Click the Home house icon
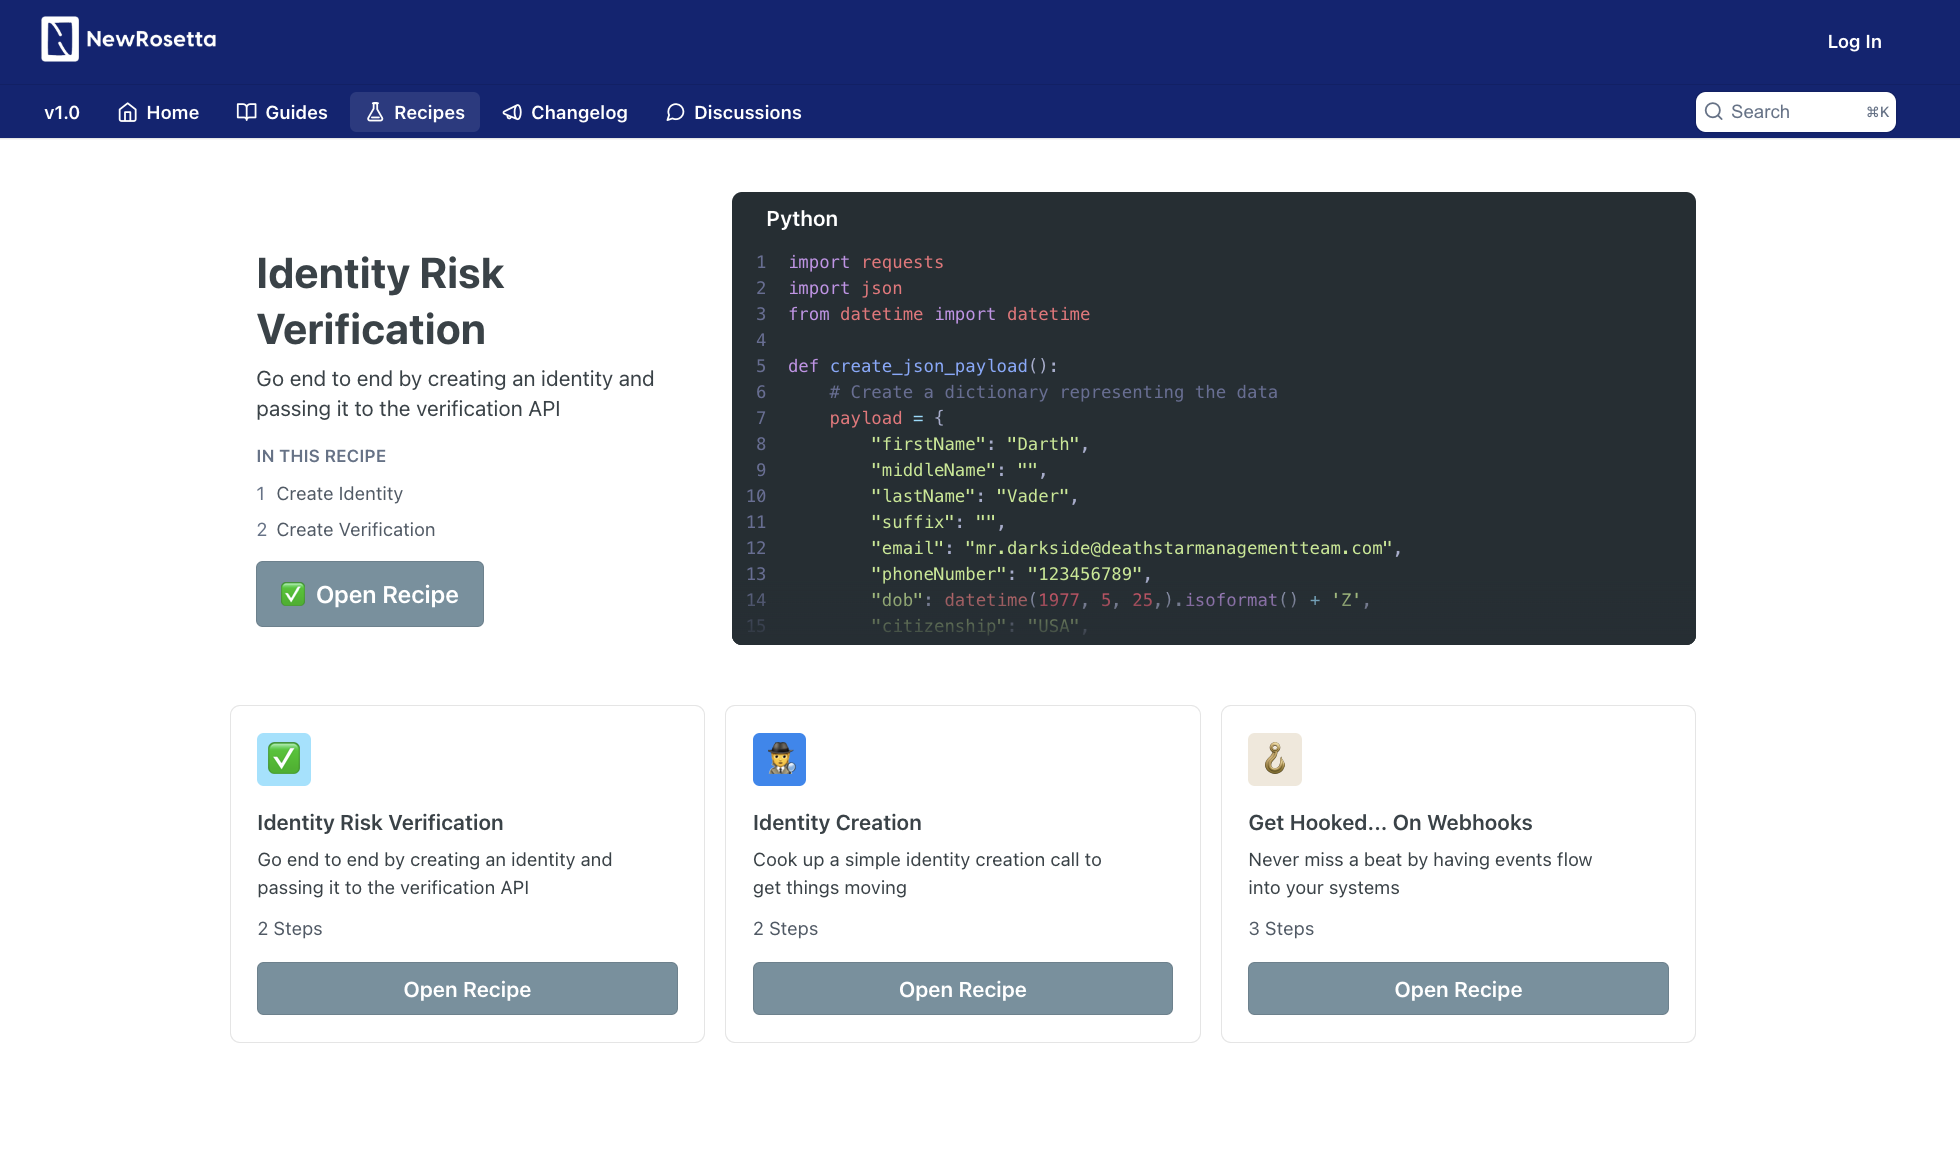This screenshot has height=1162, width=1960. [127, 112]
